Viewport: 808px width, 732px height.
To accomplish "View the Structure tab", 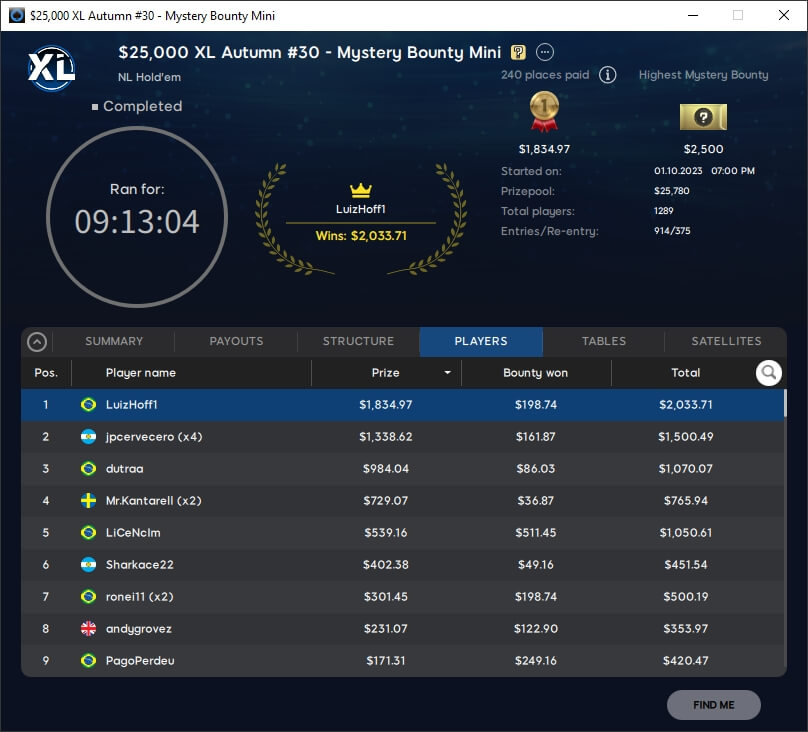I will point(358,341).
